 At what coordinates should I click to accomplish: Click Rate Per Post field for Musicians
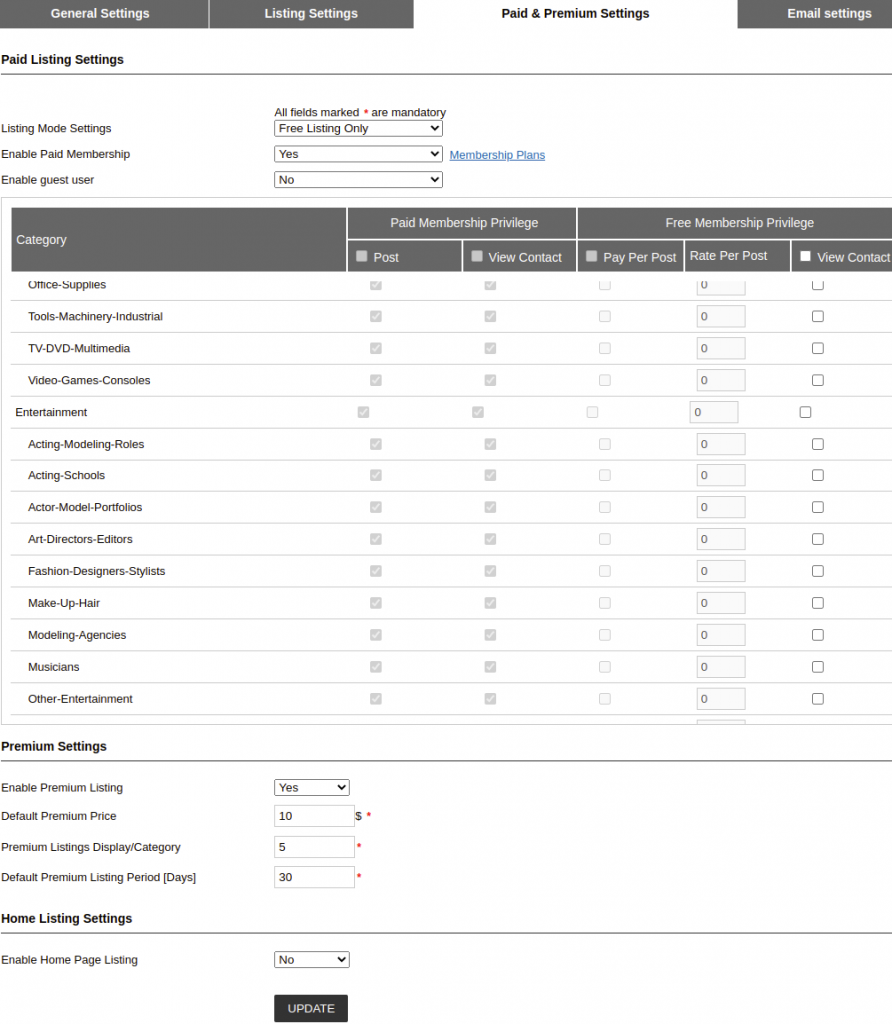tap(721, 667)
